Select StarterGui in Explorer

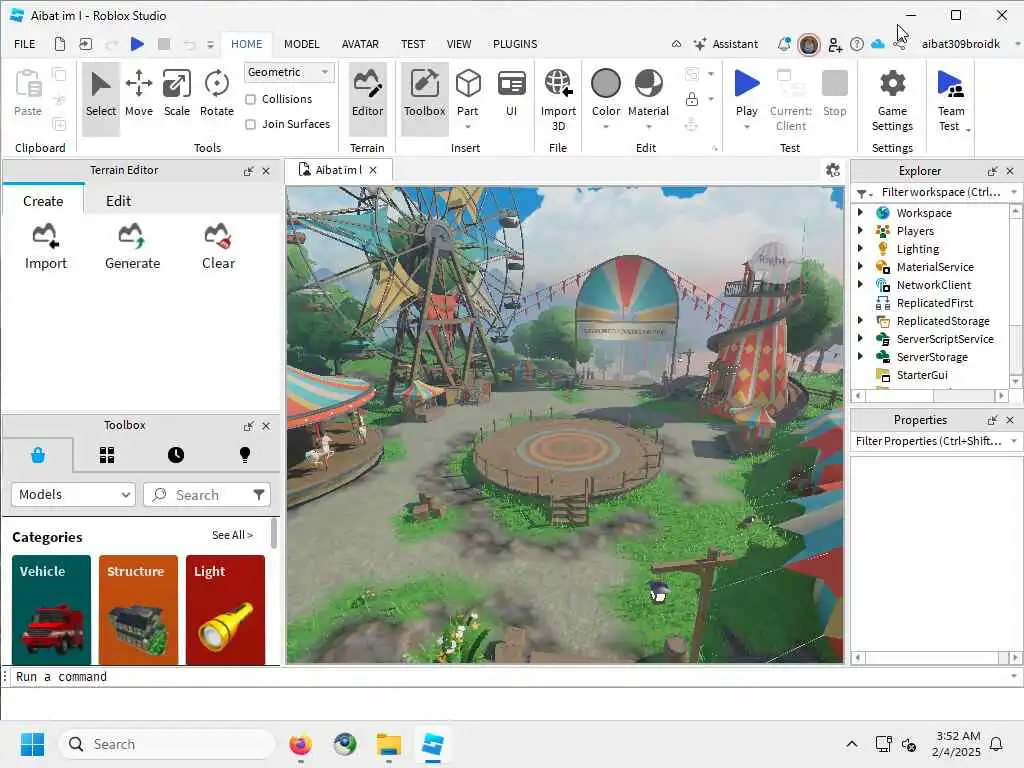click(x=921, y=375)
